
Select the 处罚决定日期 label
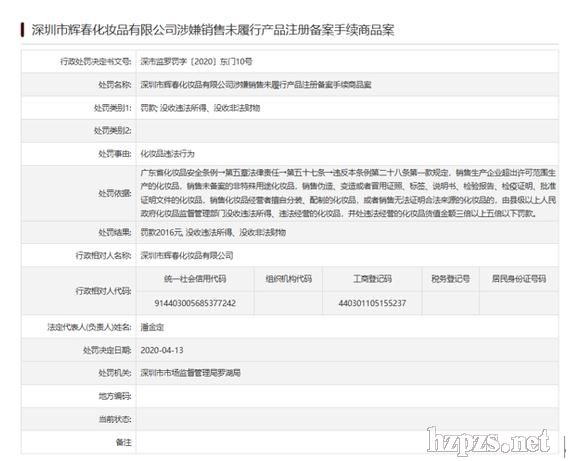tap(107, 350)
